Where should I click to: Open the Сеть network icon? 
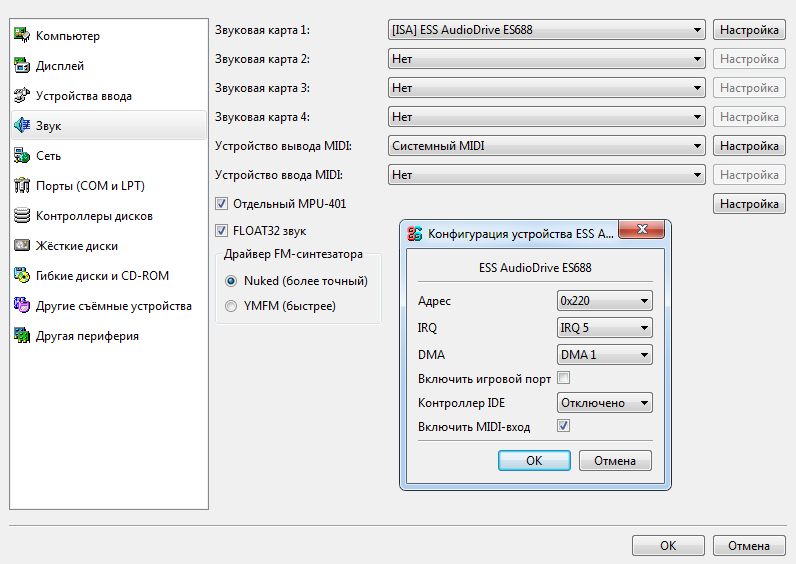click(22, 155)
